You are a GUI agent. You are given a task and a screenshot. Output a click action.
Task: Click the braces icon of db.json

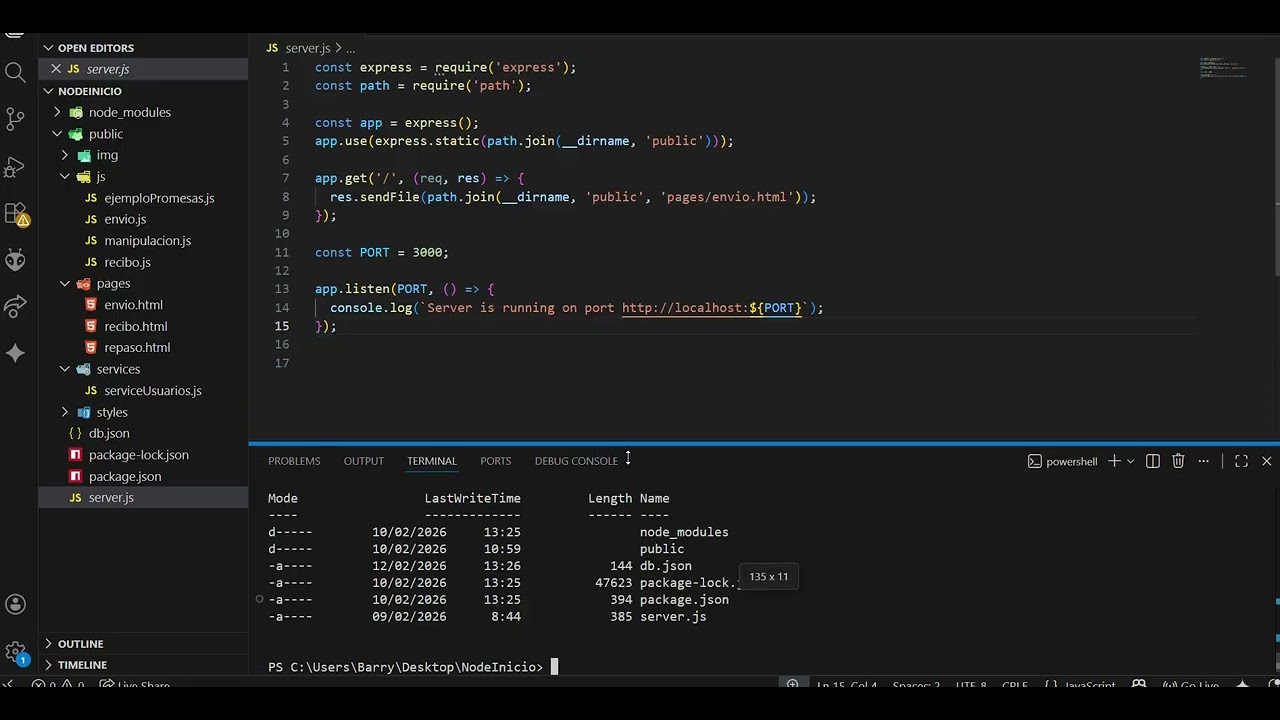pos(75,433)
